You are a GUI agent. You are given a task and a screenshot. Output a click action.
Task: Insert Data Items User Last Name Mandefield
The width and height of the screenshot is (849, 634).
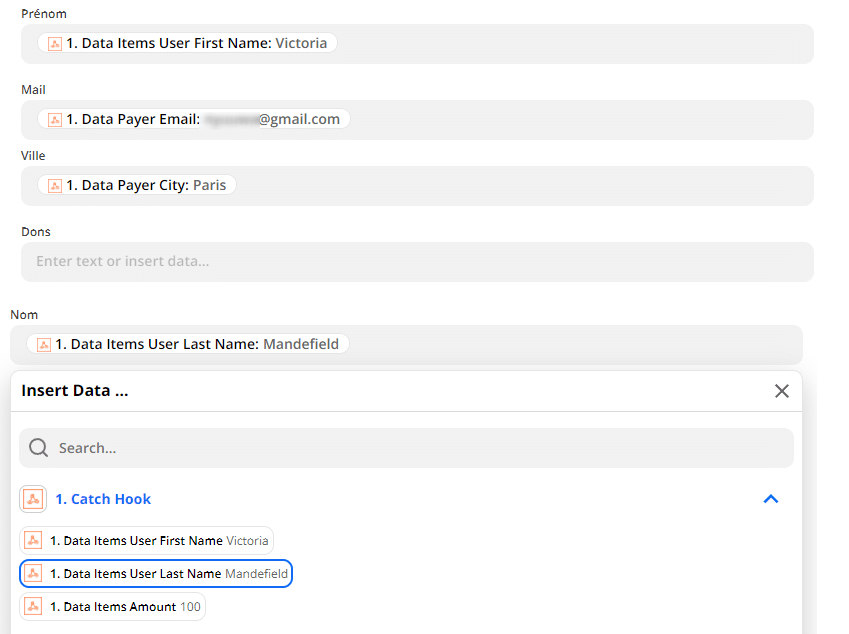click(156, 573)
